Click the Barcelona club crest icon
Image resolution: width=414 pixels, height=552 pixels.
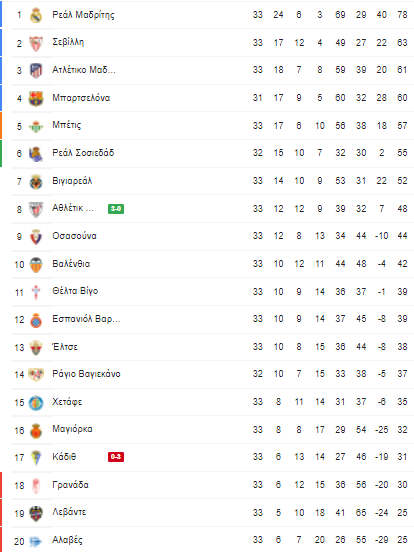coord(36,98)
